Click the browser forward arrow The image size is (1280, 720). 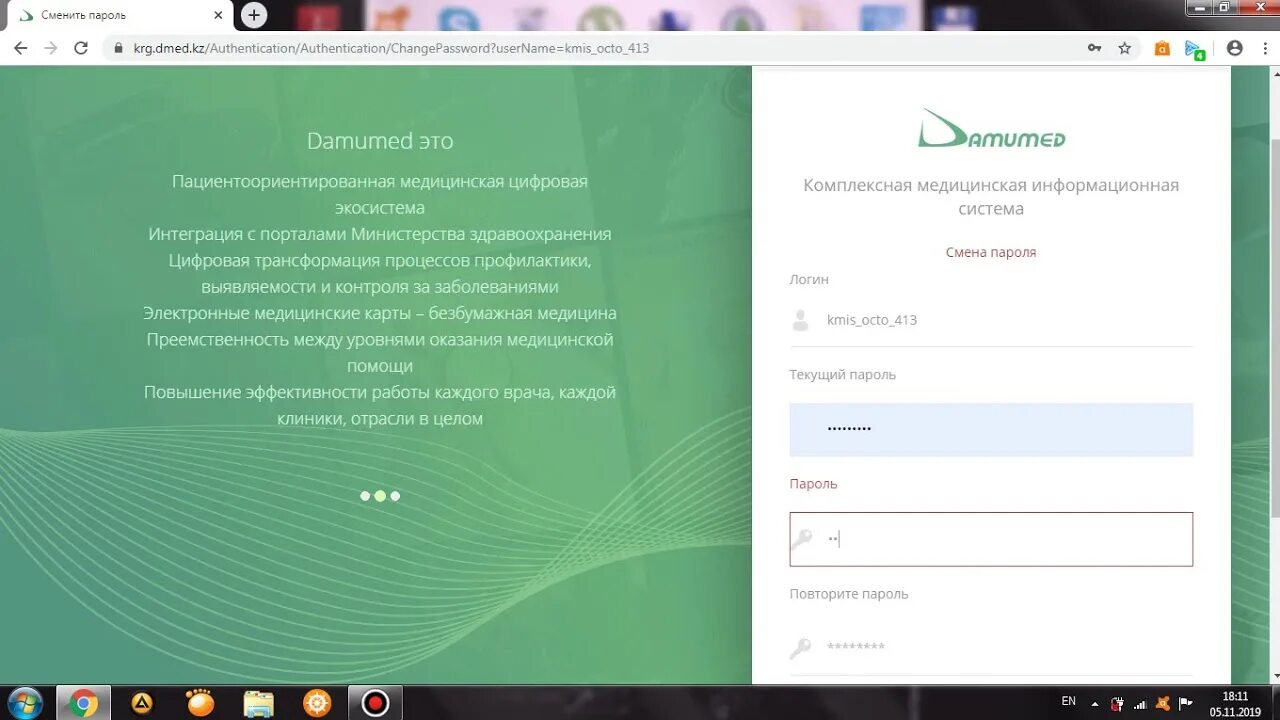click(x=51, y=48)
